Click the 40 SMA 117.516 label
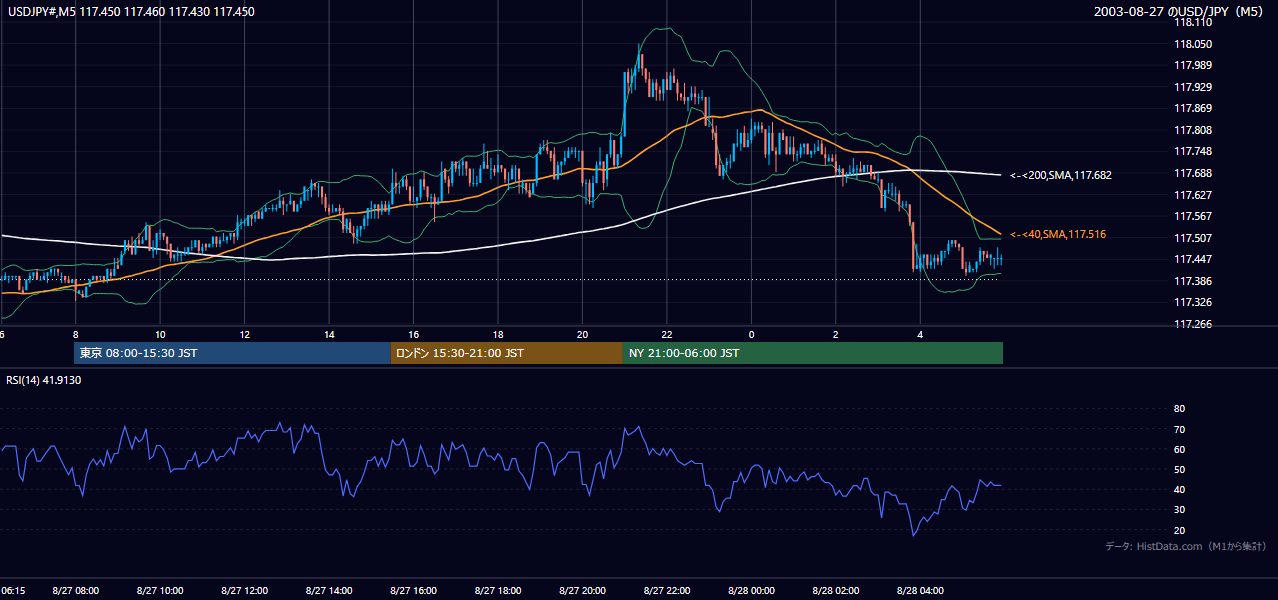1278x600 pixels. pos(1058,234)
